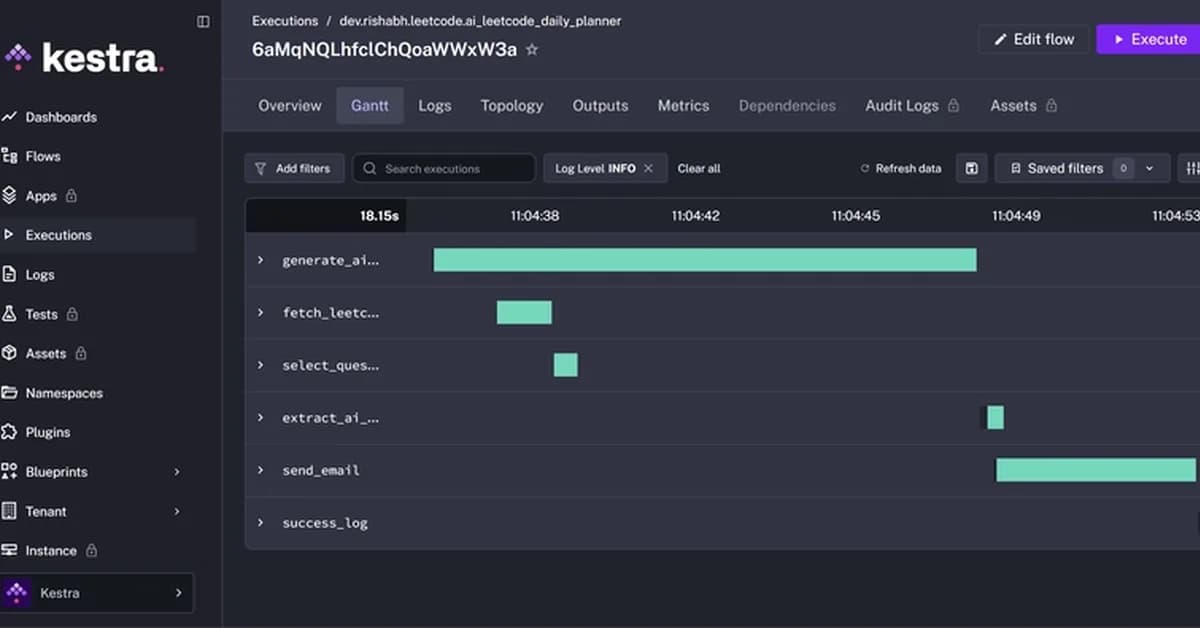Open the Saved filters dropdown

[1082, 168]
